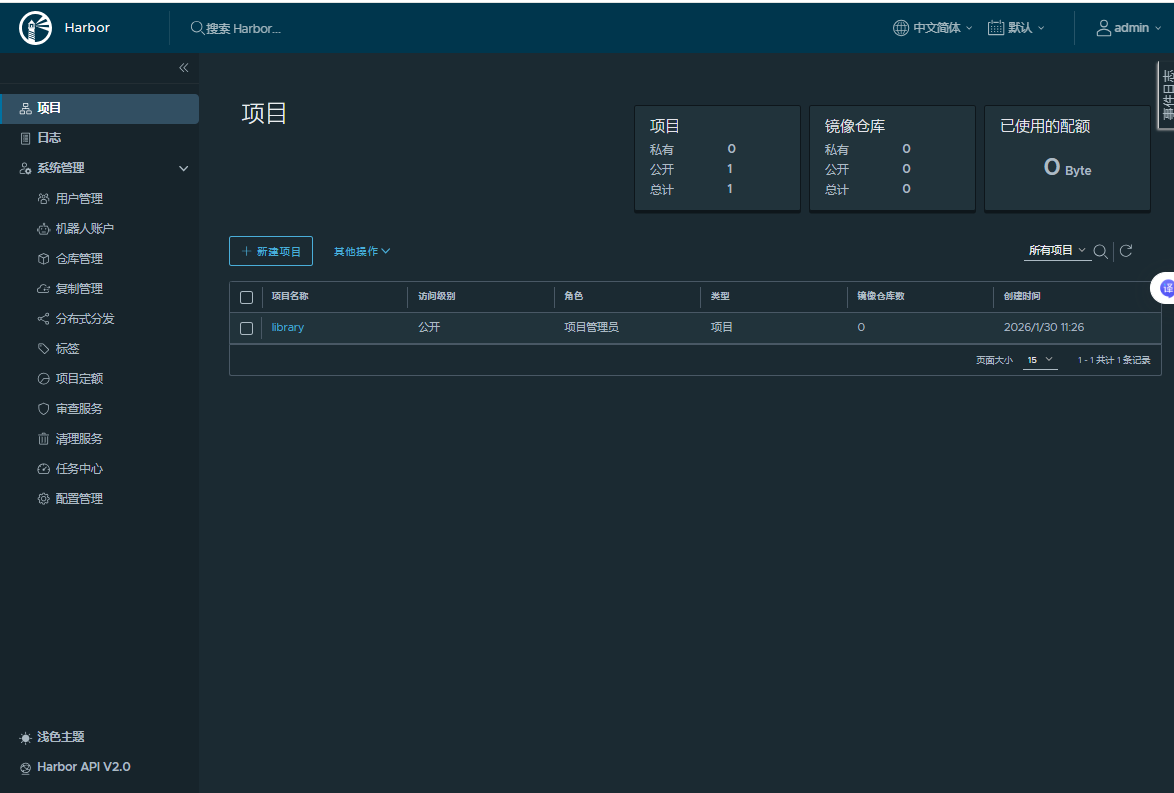Click the 审查服务 shield icon
1174x793 pixels.
coord(43,409)
